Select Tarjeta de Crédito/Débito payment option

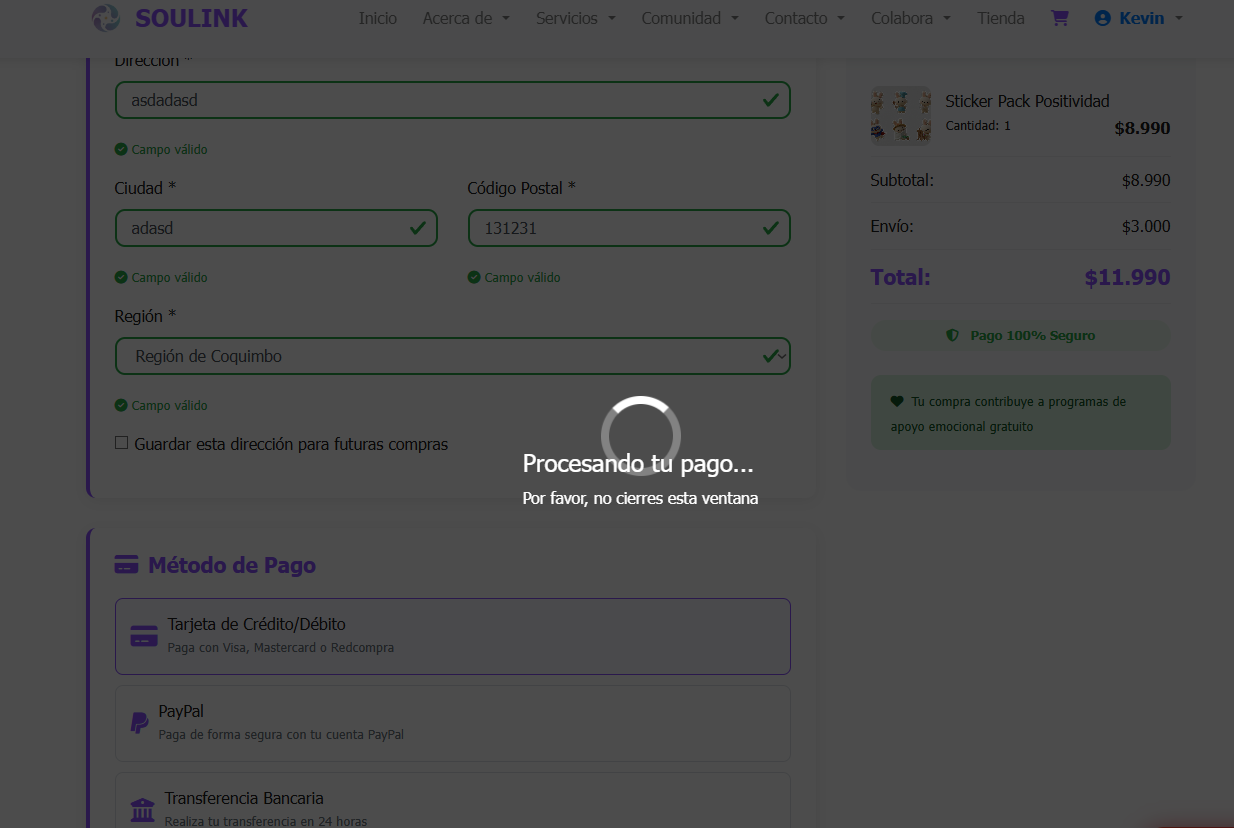tap(452, 636)
